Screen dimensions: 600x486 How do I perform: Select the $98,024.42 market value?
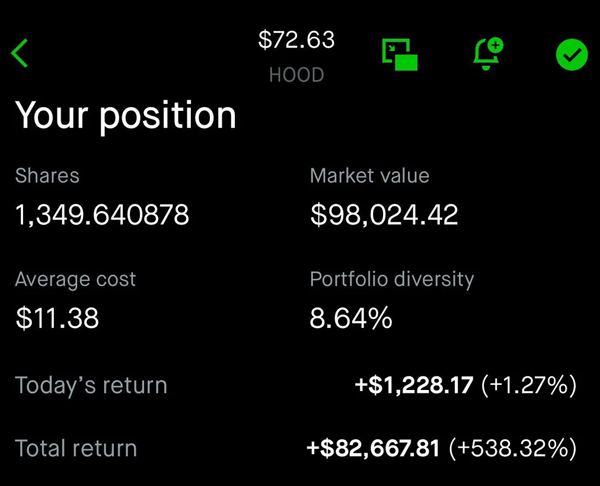tap(384, 214)
